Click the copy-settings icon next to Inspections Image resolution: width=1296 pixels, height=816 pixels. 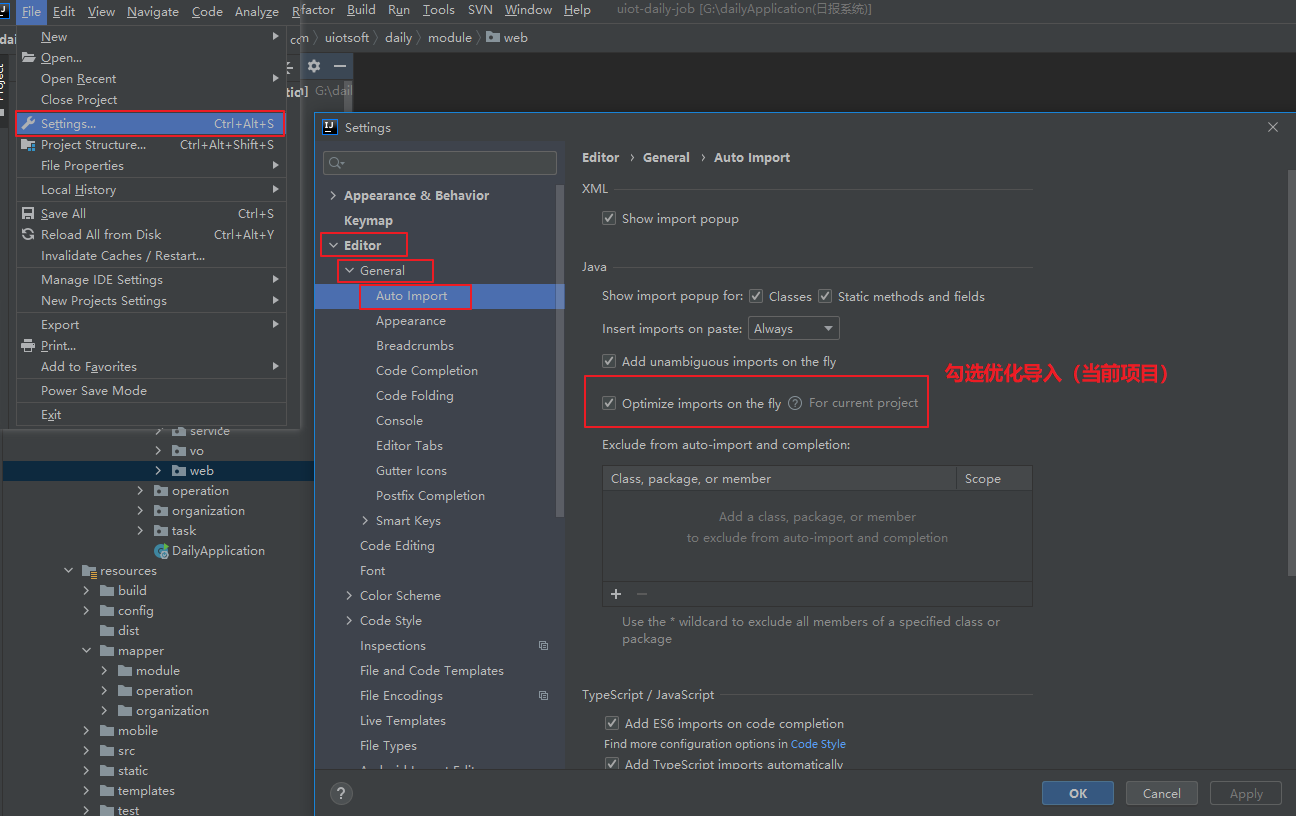coord(543,645)
